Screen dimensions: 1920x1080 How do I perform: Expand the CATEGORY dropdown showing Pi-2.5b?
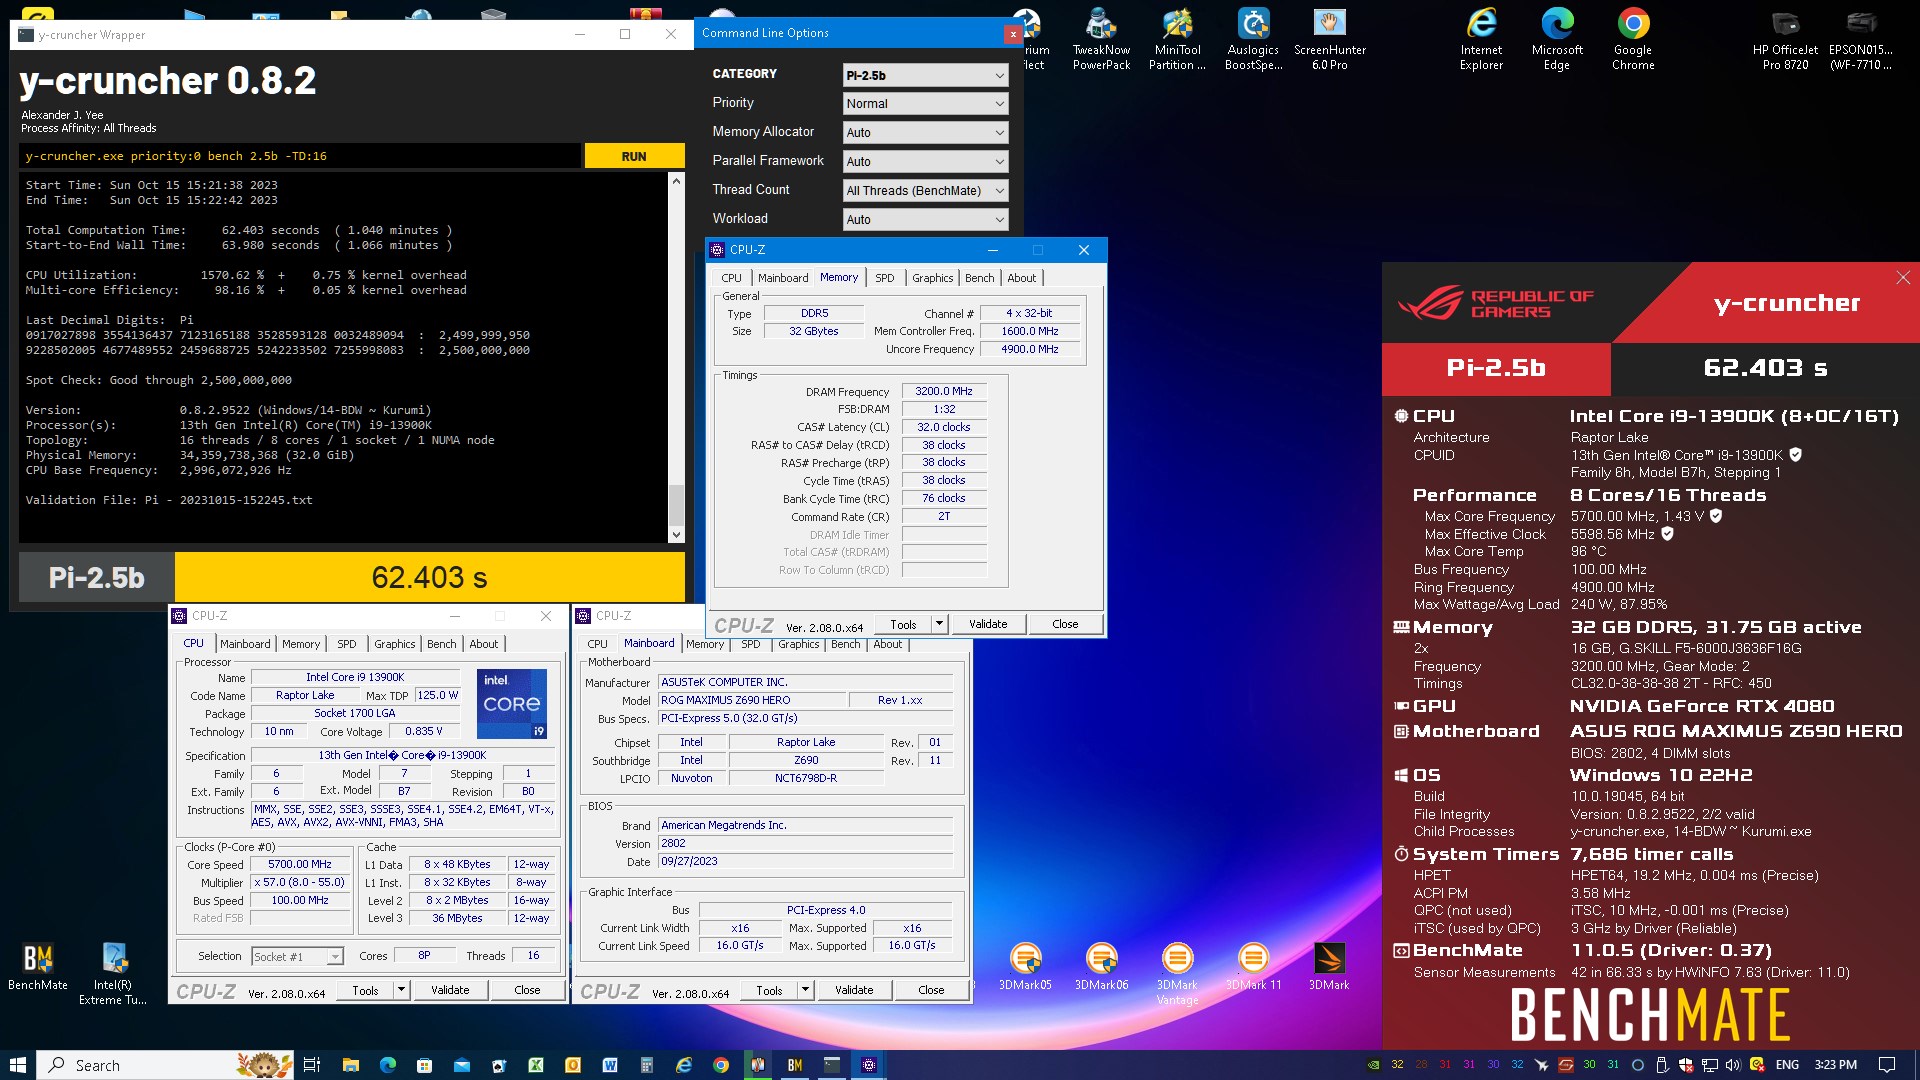click(x=925, y=75)
